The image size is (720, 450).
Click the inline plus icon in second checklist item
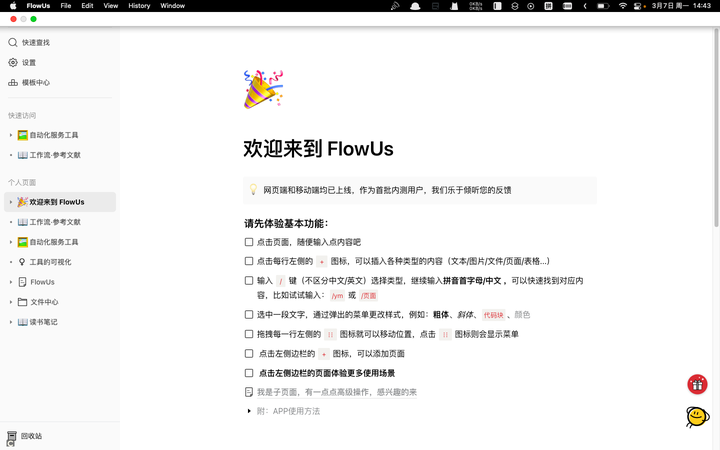click(322, 262)
